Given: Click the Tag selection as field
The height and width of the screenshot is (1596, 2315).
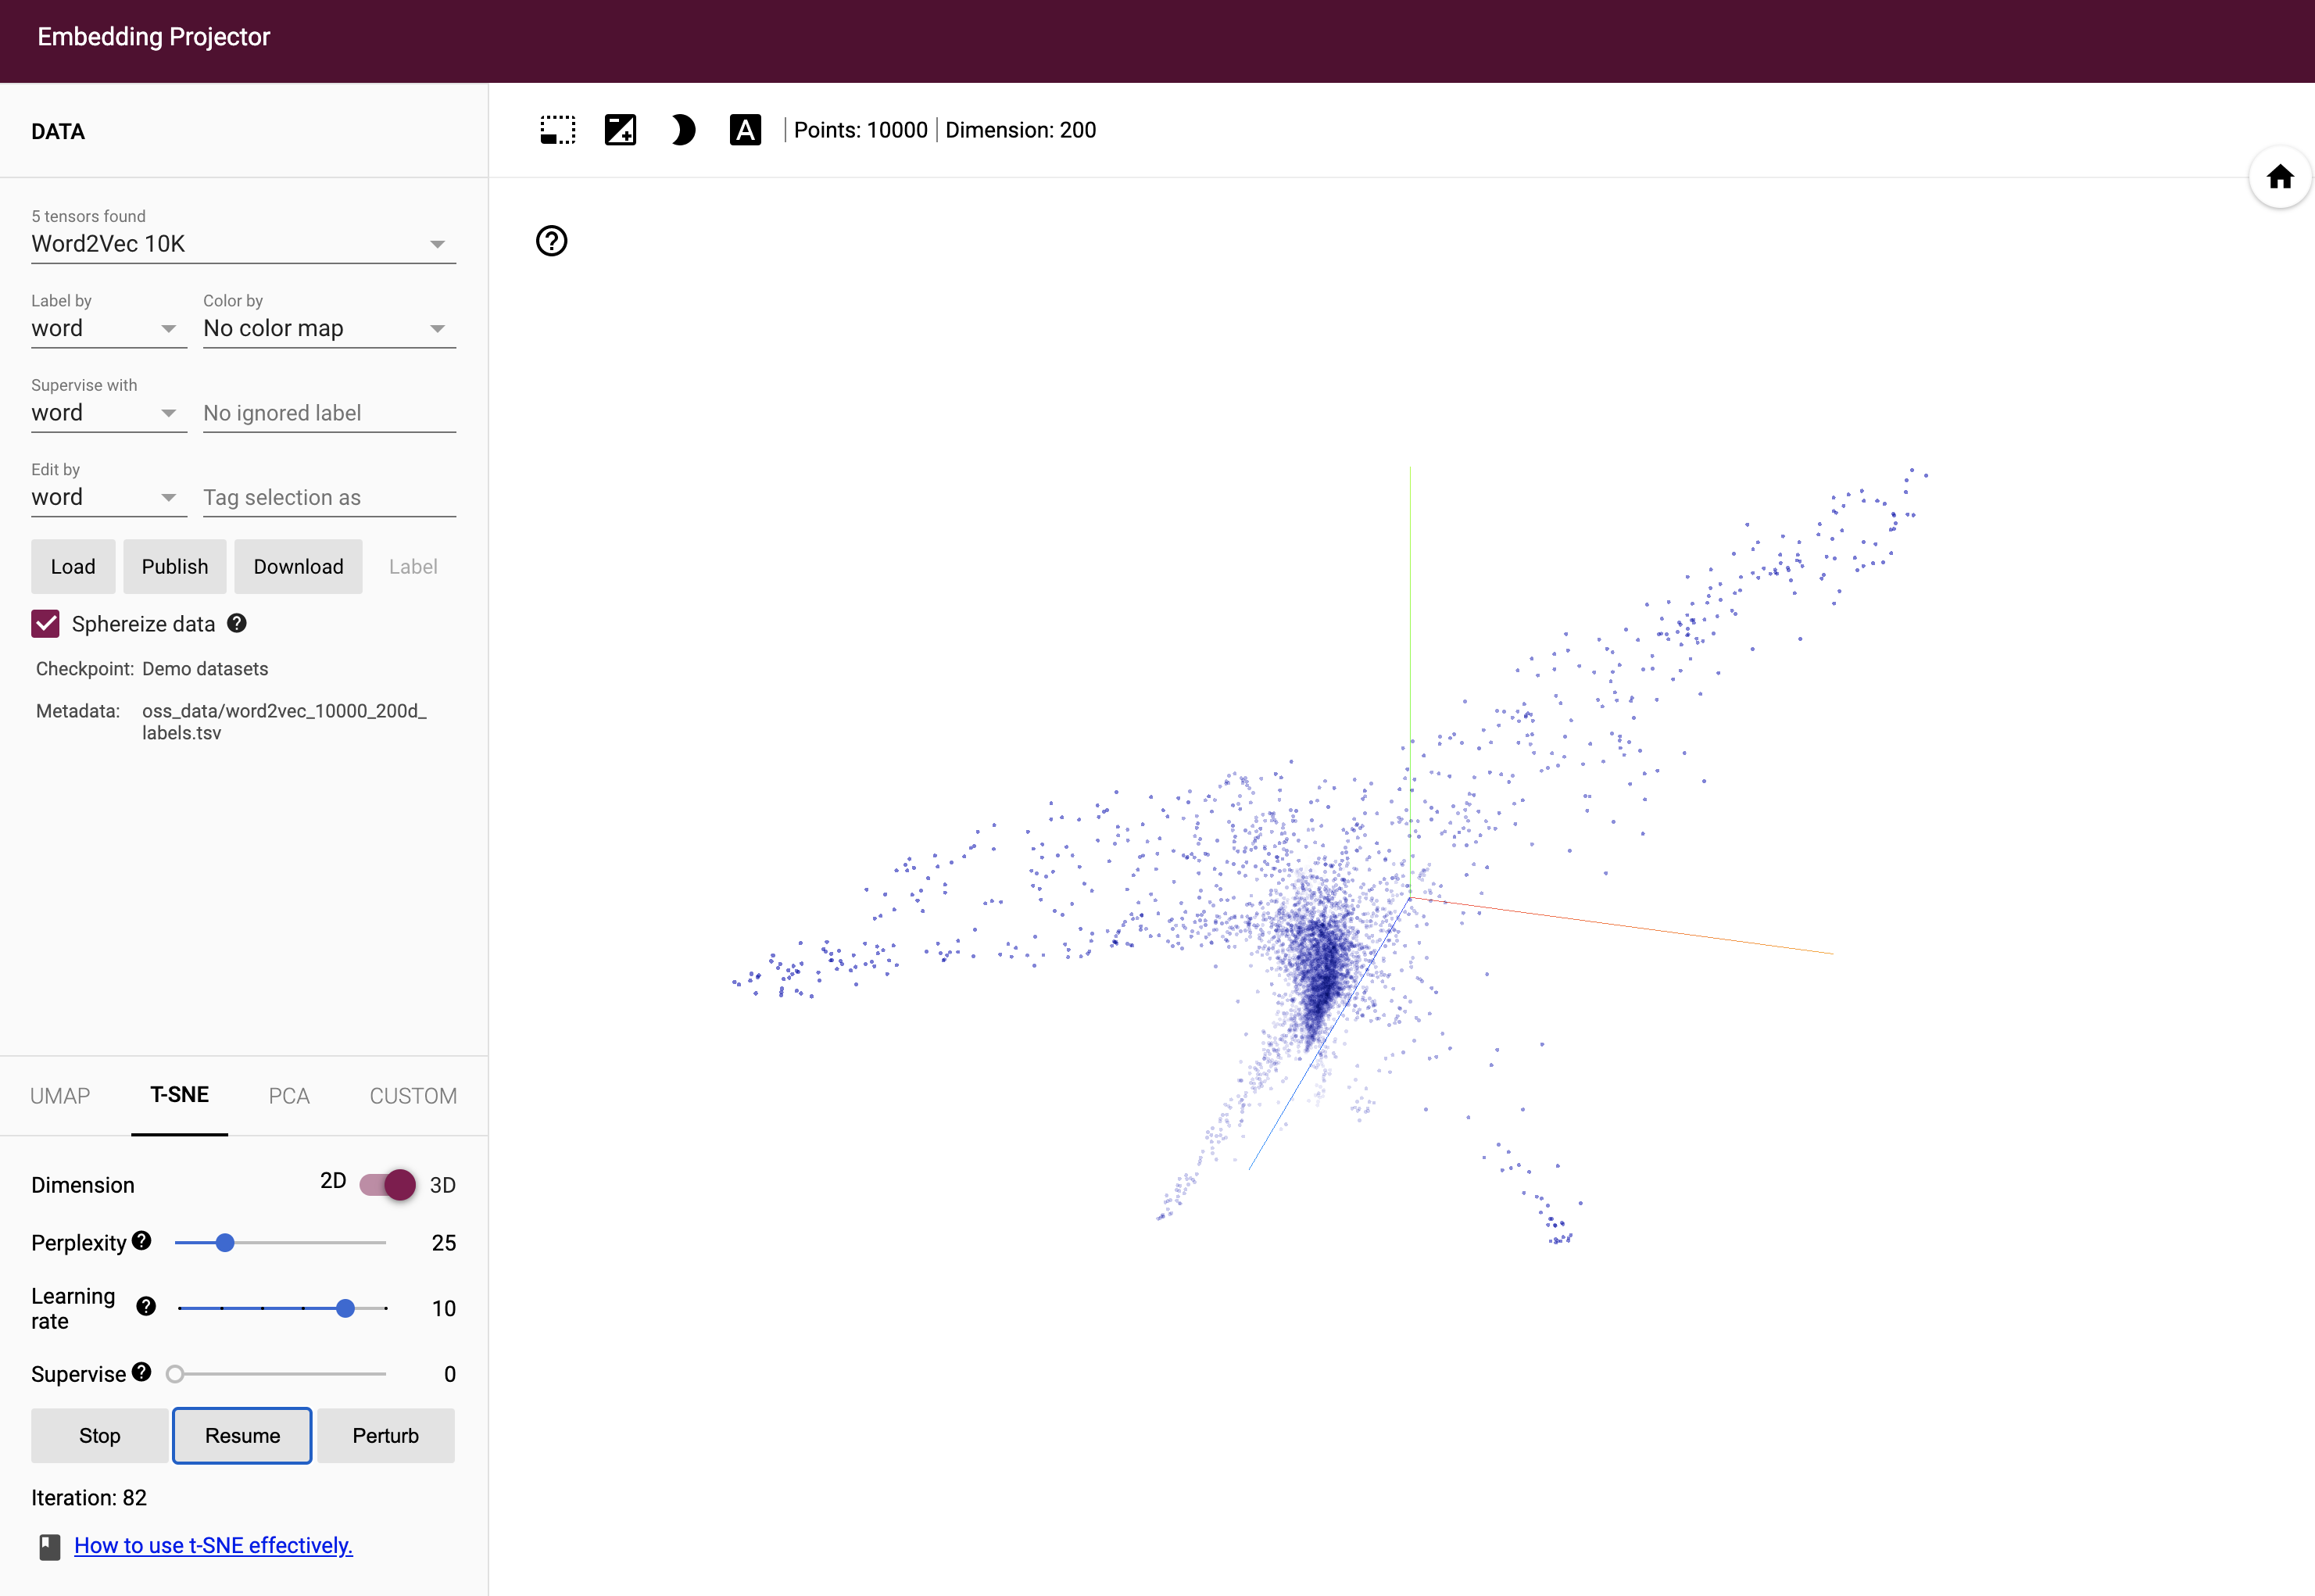Looking at the screenshot, I should pos(329,498).
